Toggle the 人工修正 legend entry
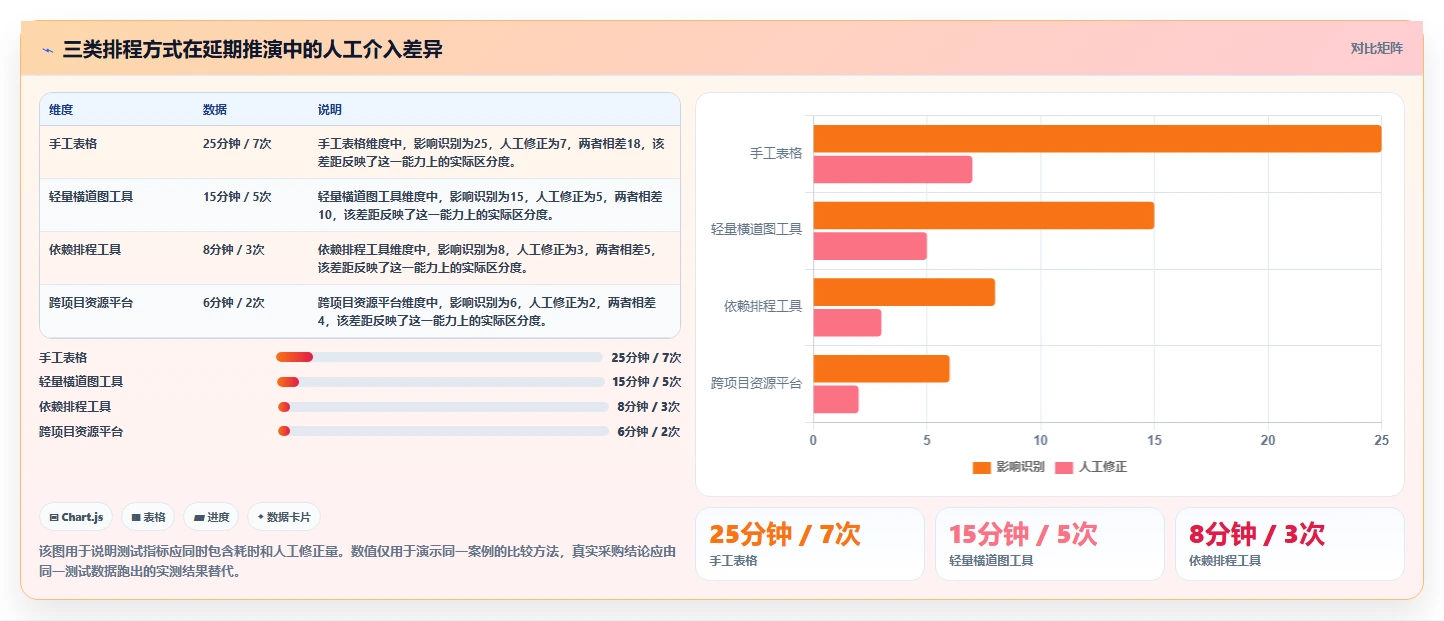The height and width of the screenshot is (621, 1444). [1091, 467]
